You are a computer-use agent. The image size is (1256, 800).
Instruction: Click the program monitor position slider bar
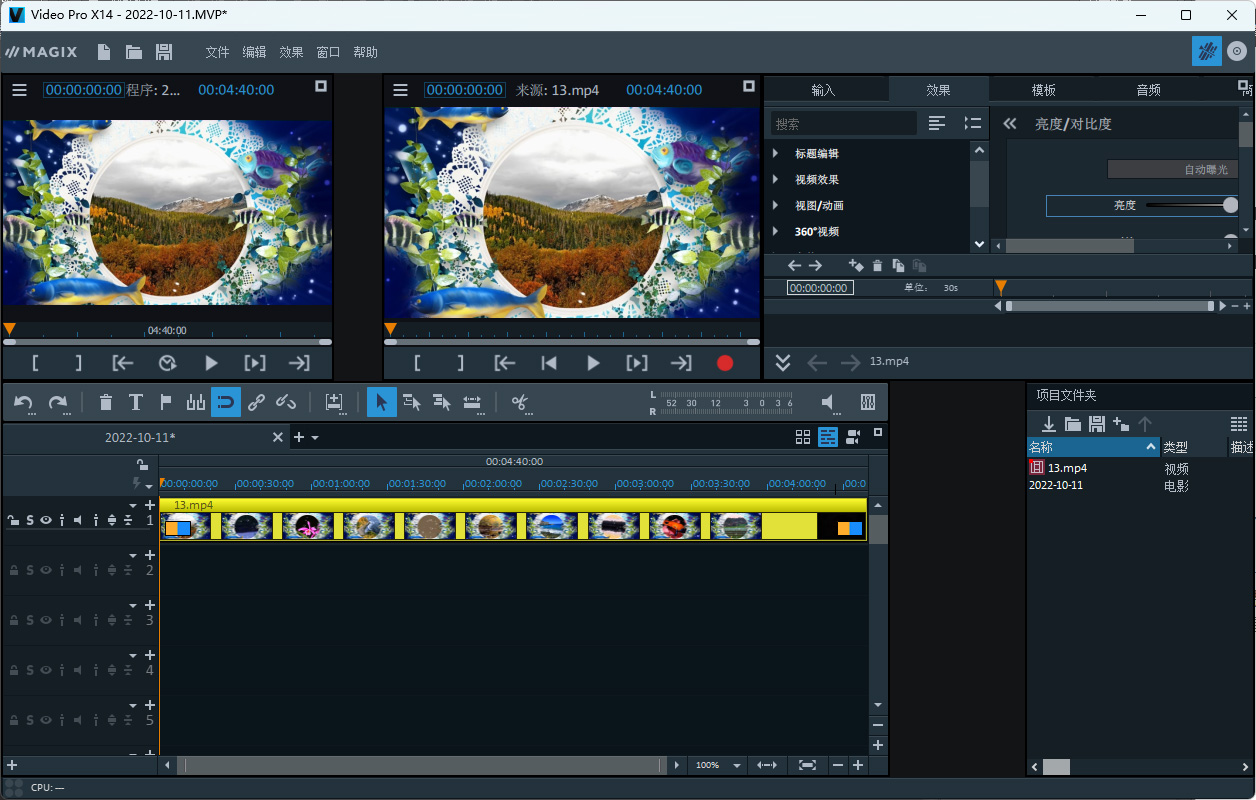tap(168, 342)
